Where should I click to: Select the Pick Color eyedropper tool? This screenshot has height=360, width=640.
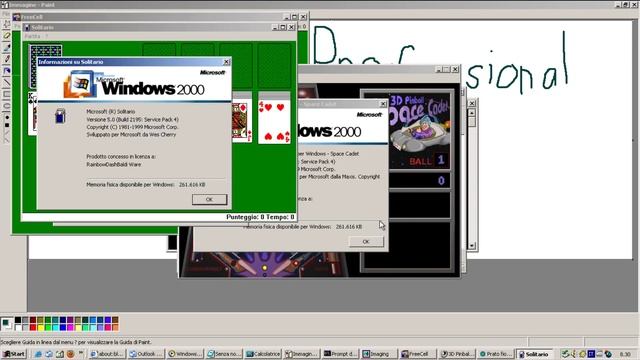coord(7,47)
